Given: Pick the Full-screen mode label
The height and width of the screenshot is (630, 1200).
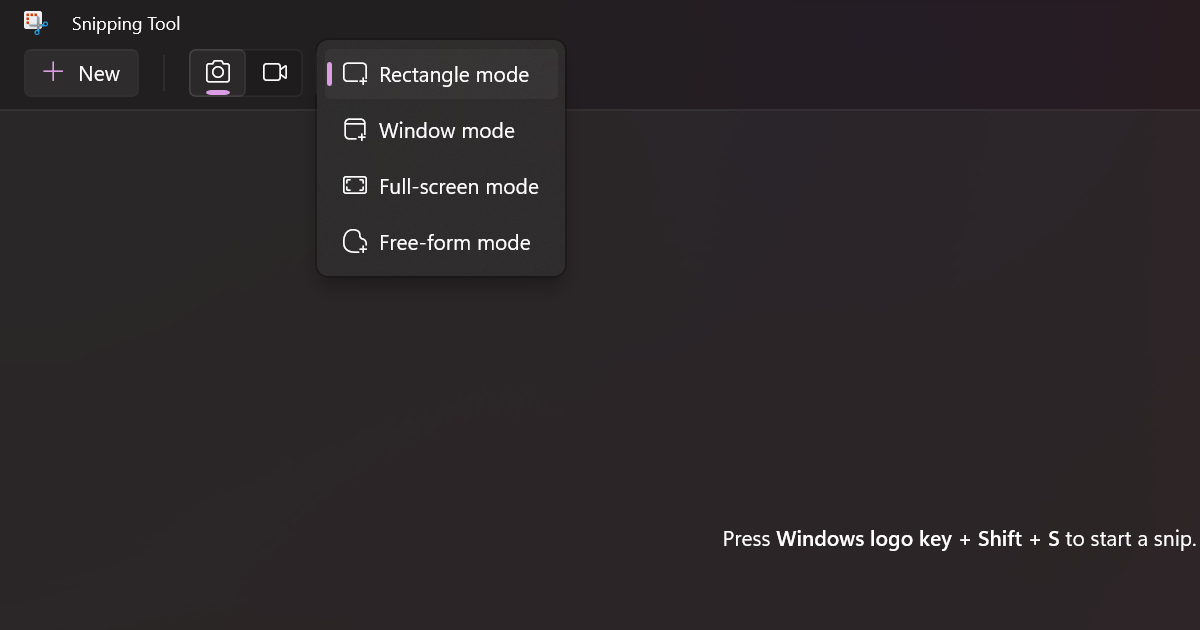Looking at the screenshot, I should [x=459, y=187].
